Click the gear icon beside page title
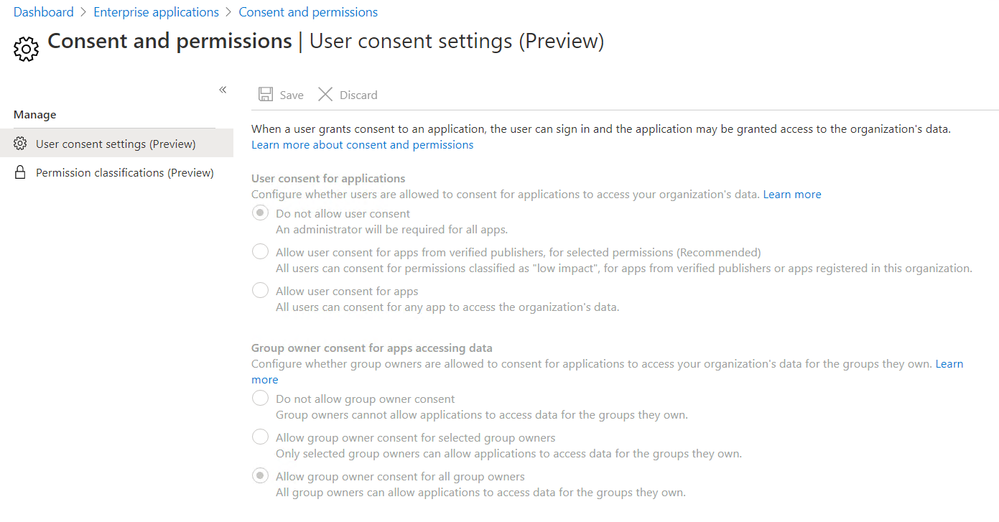Image resolution: width=999 pixels, height=522 pixels. pyautogui.click(x=26, y=47)
